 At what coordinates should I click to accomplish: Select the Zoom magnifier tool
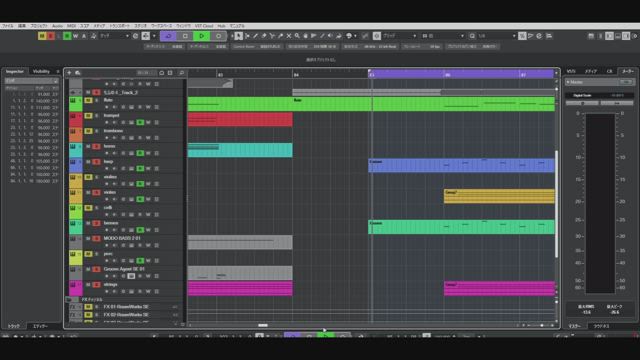pyautogui.click(x=297, y=36)
